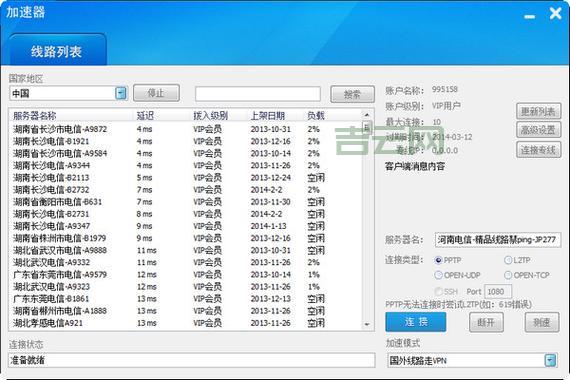Focus the server search input field
The image size is (570, 380).
[x=258, y=94]
